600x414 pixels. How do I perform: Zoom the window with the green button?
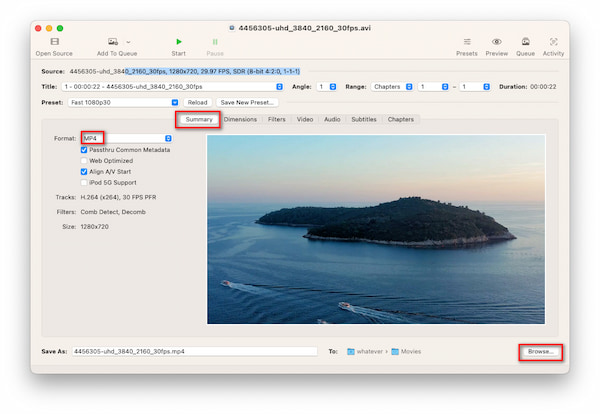(x=60, y=28)
